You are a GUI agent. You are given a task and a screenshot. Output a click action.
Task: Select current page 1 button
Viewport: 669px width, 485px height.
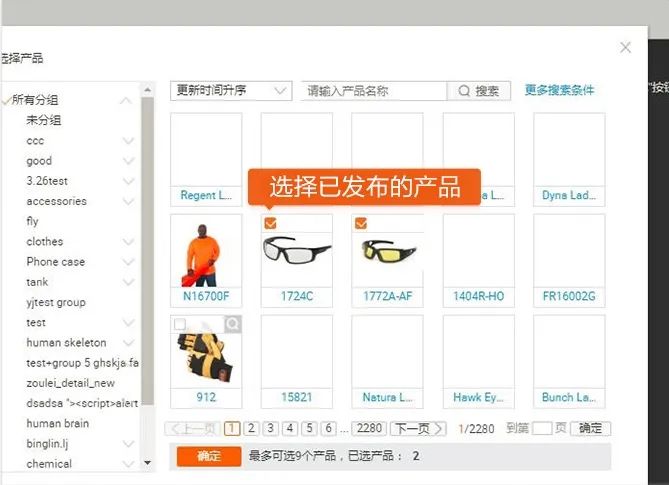pyautogui.click(x=232, y=428)
